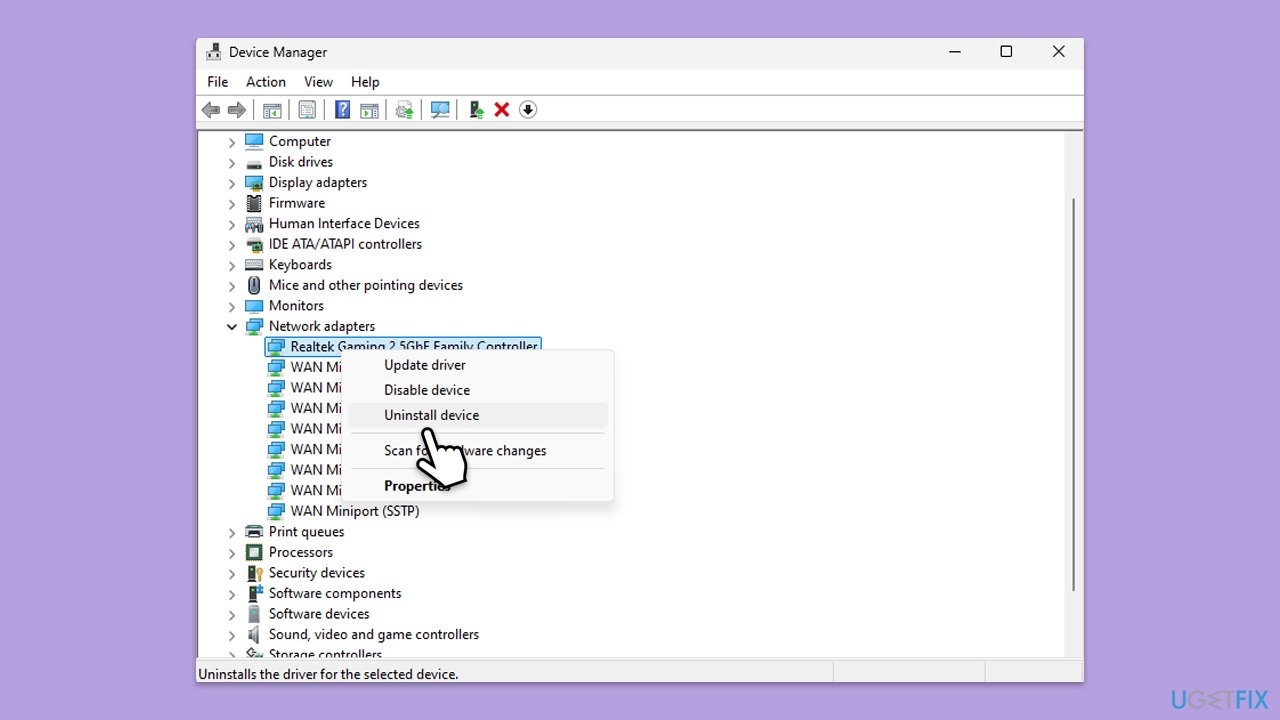This screenshot has width=1280, height=720.
Task: Click the red X Uninstall device toolbar icon
Action: tap(502, 110)
